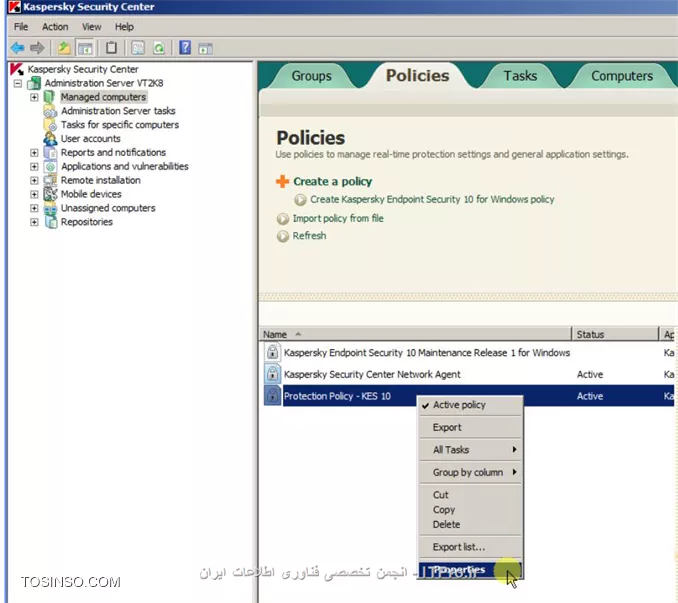Click the Remote installation icon
The height and width of the screenshot is (603, 678).
pyautogui.click(x=50, y=180)
